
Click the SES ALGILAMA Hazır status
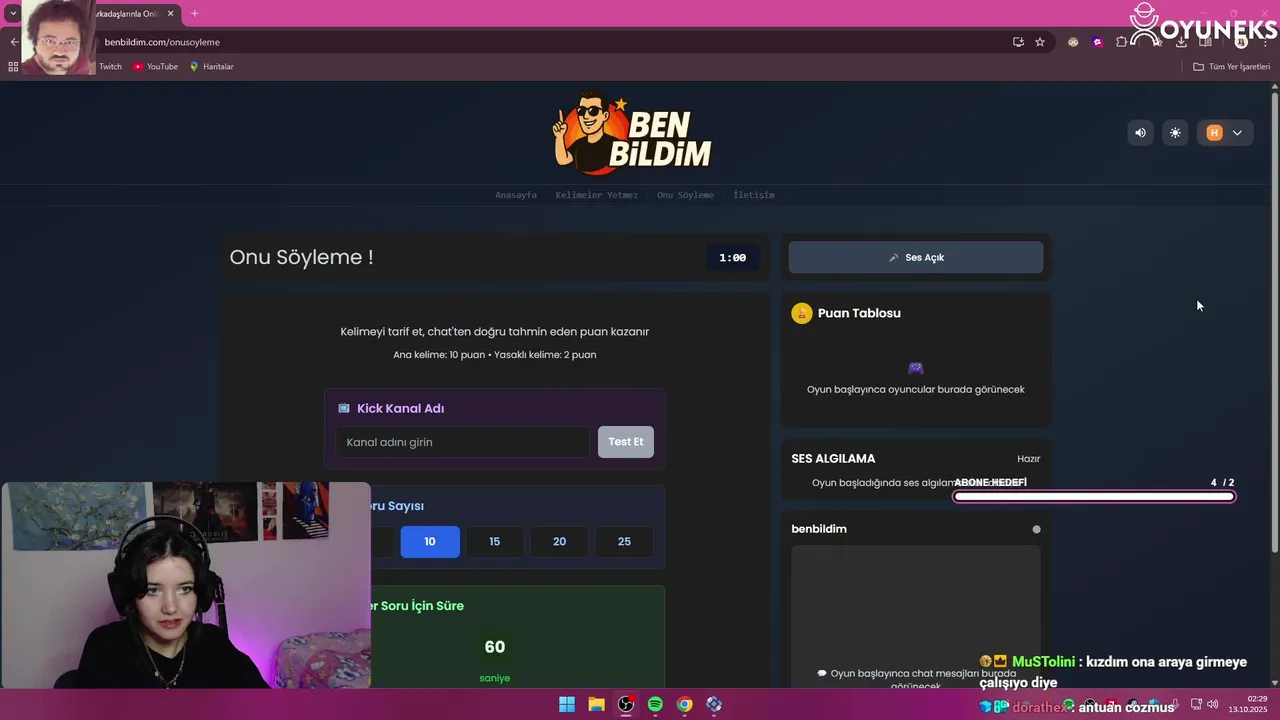click(1028, 459)
